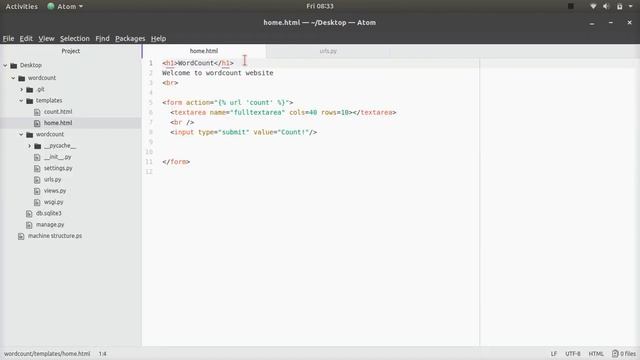This screenshot has height=360, width=640.
Task: Expand the .git folder chevron
Action: pos(22,89)
